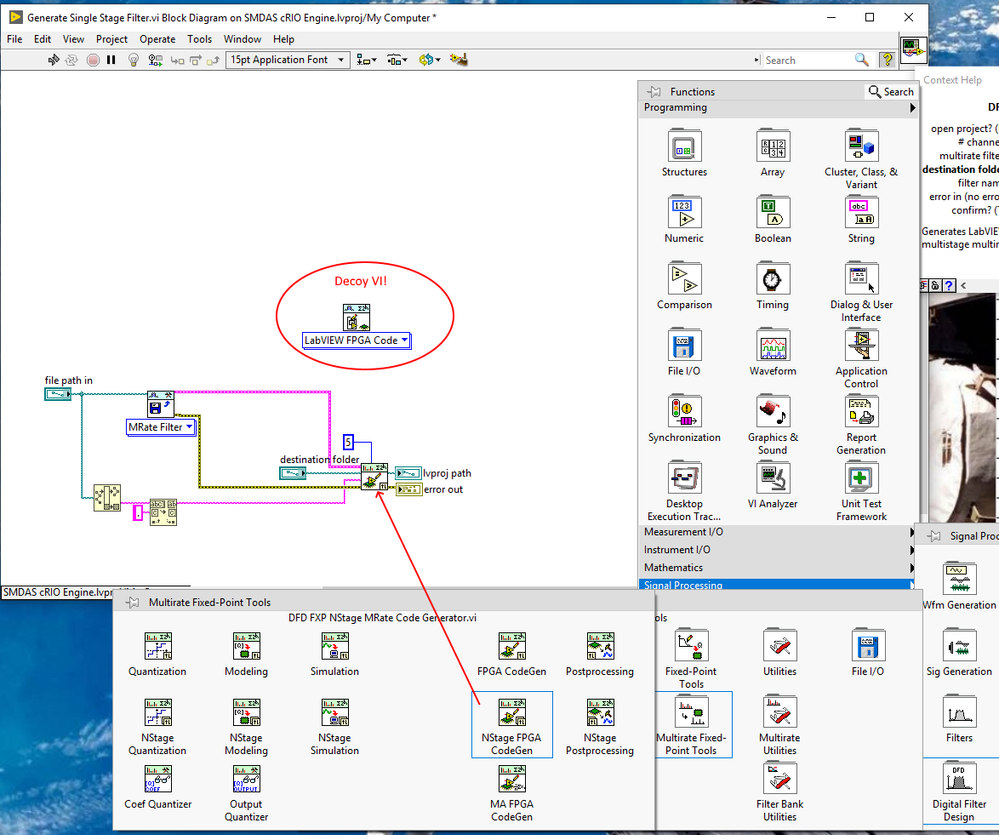Screen dimensions: 999x835
Task: Select the NStage FPGA CodeGen VI
Action: (x=512, y=725)
